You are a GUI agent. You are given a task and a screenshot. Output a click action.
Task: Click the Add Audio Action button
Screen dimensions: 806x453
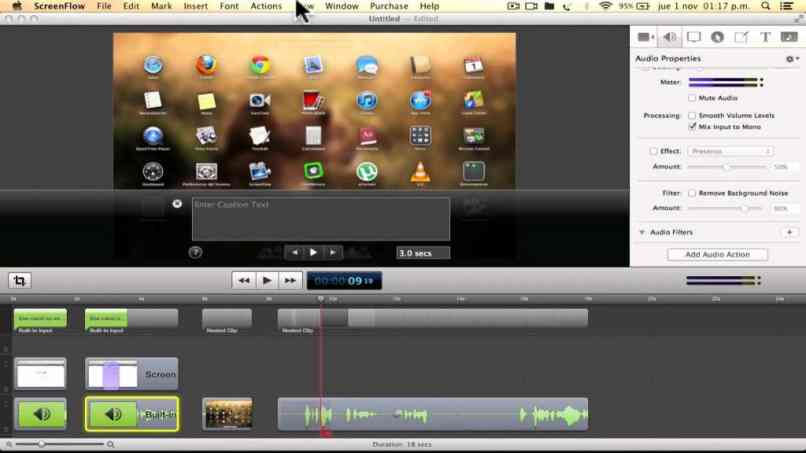click(x=717, y=255)
